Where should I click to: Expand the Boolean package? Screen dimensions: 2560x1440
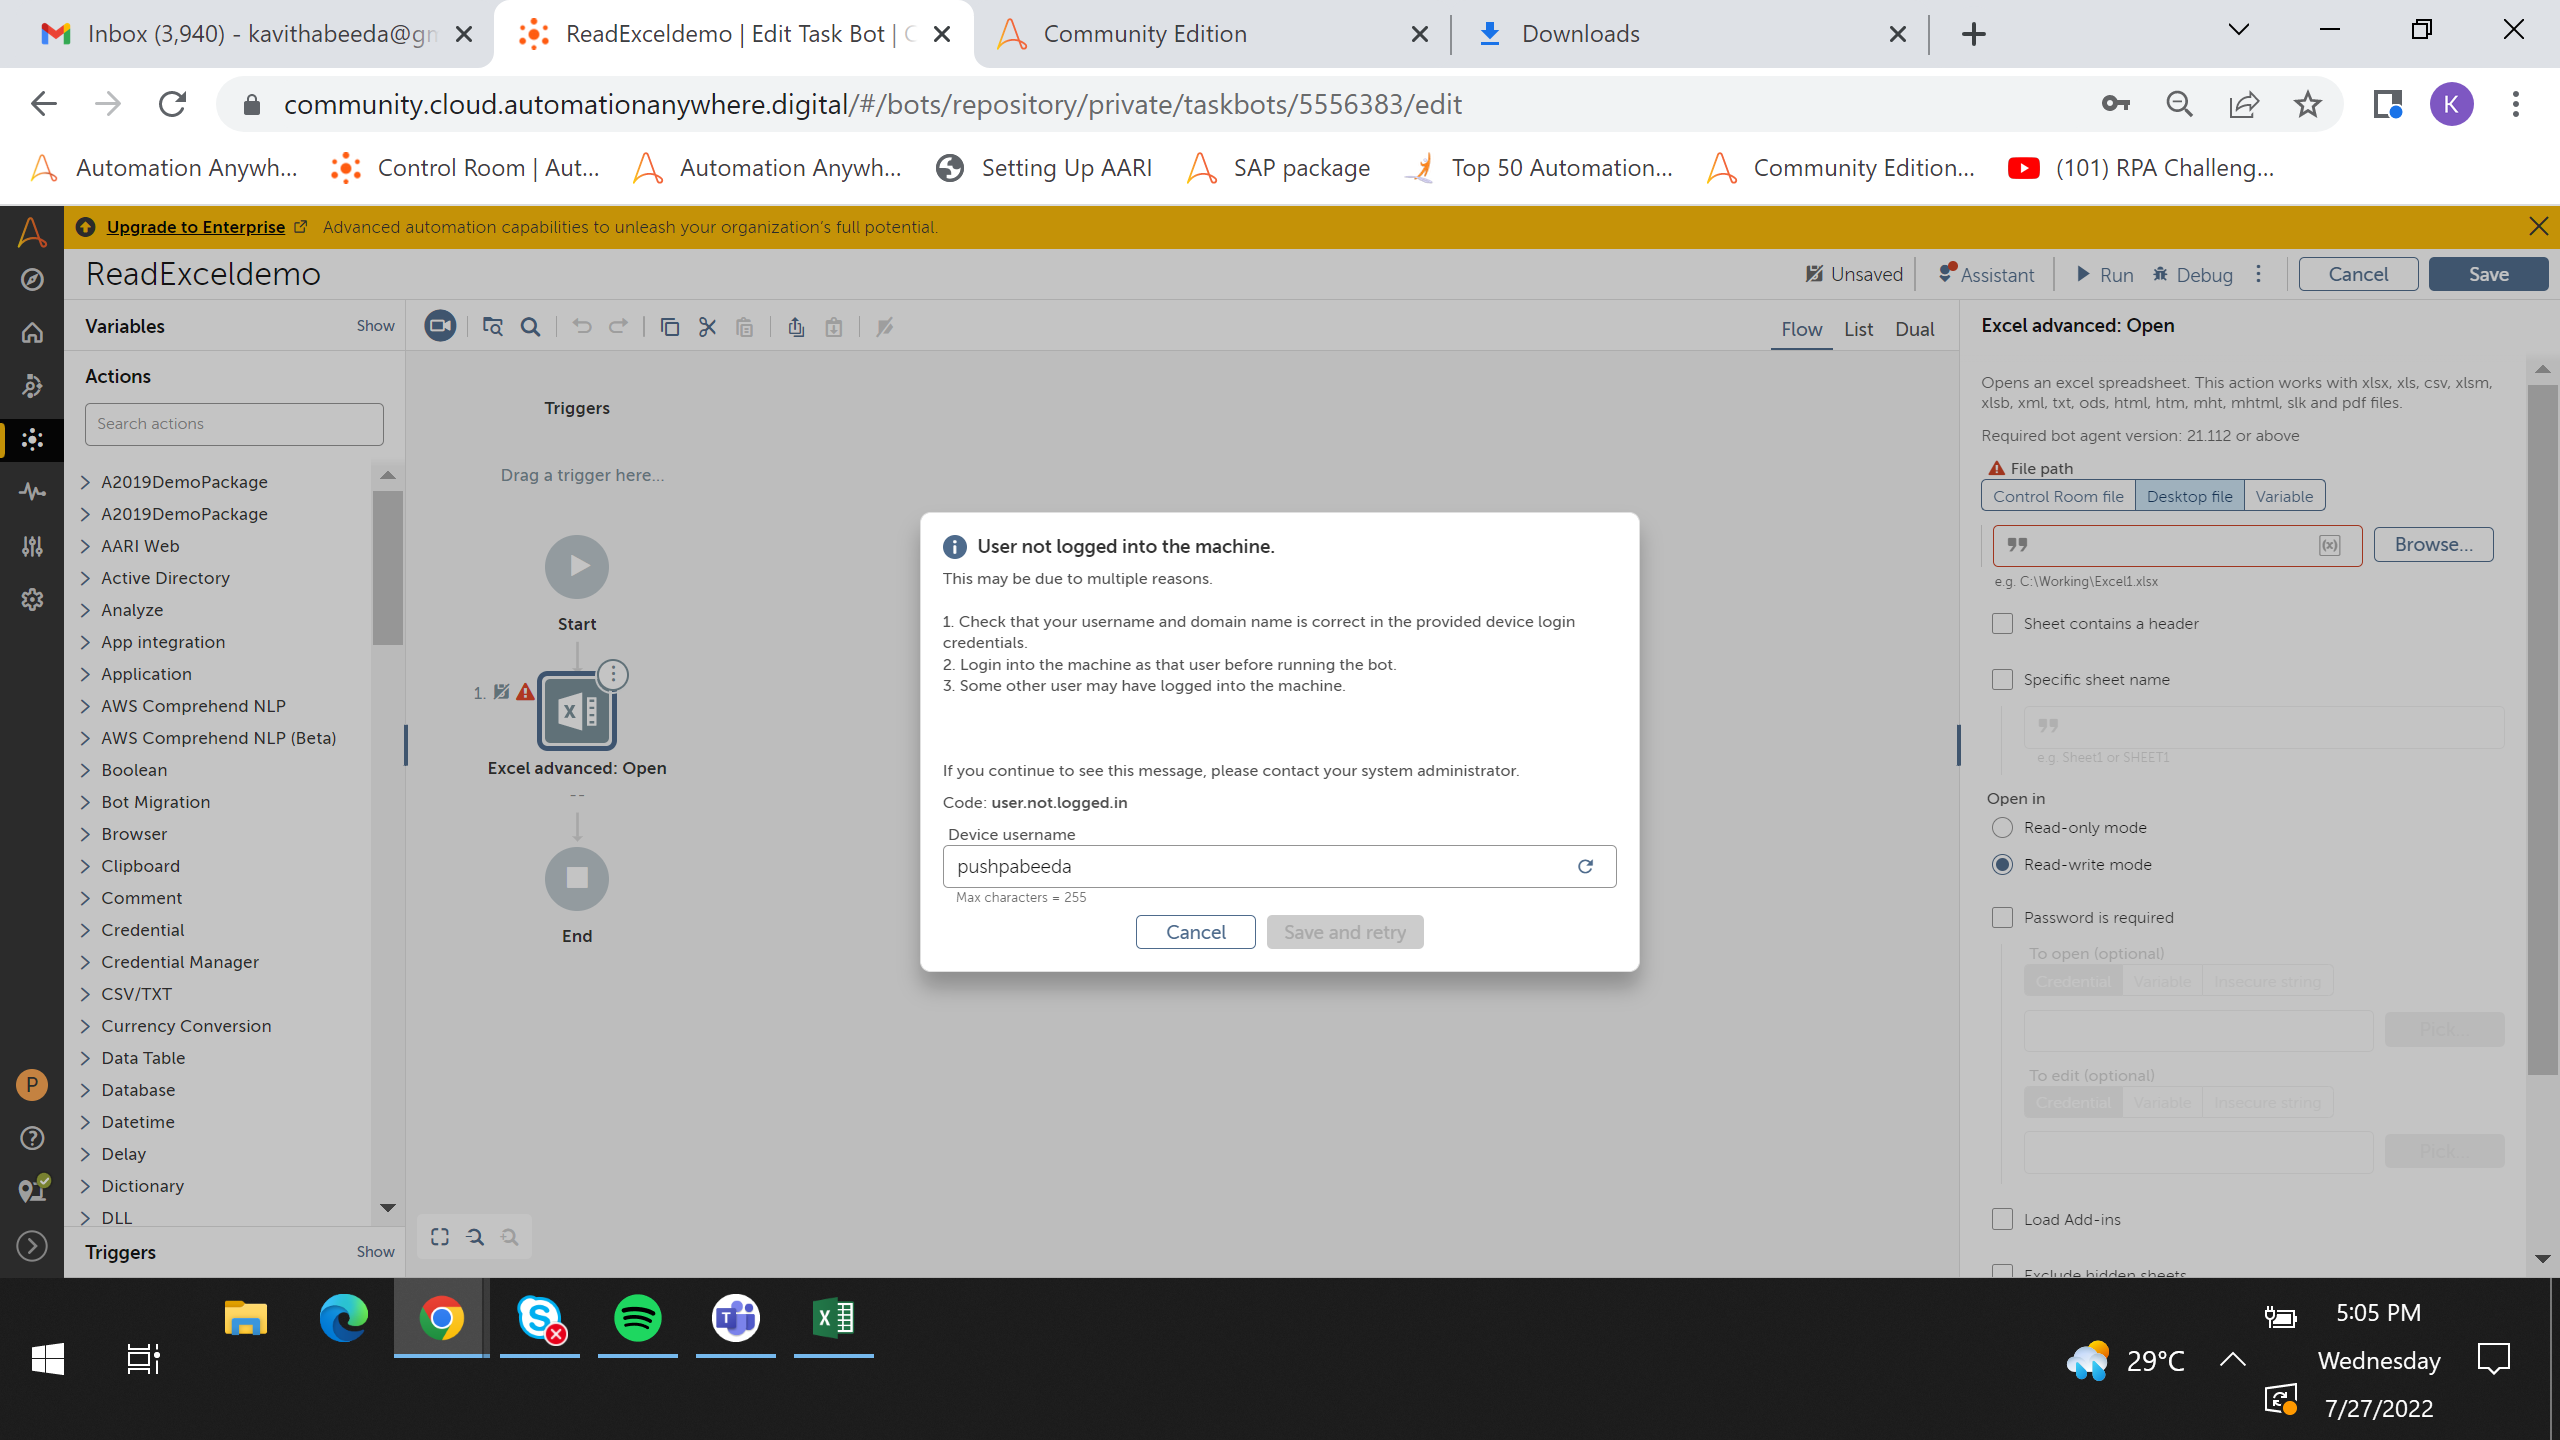(86, 770)
